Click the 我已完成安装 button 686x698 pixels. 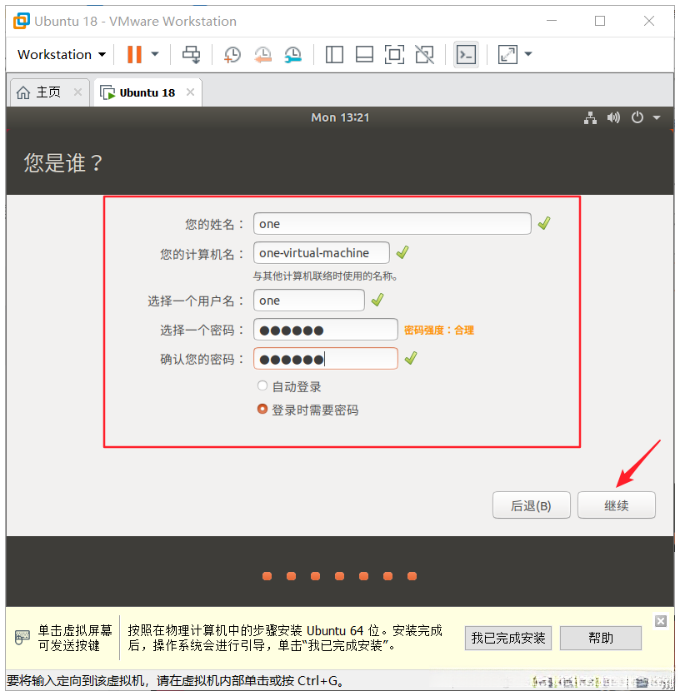click(508, 638)
